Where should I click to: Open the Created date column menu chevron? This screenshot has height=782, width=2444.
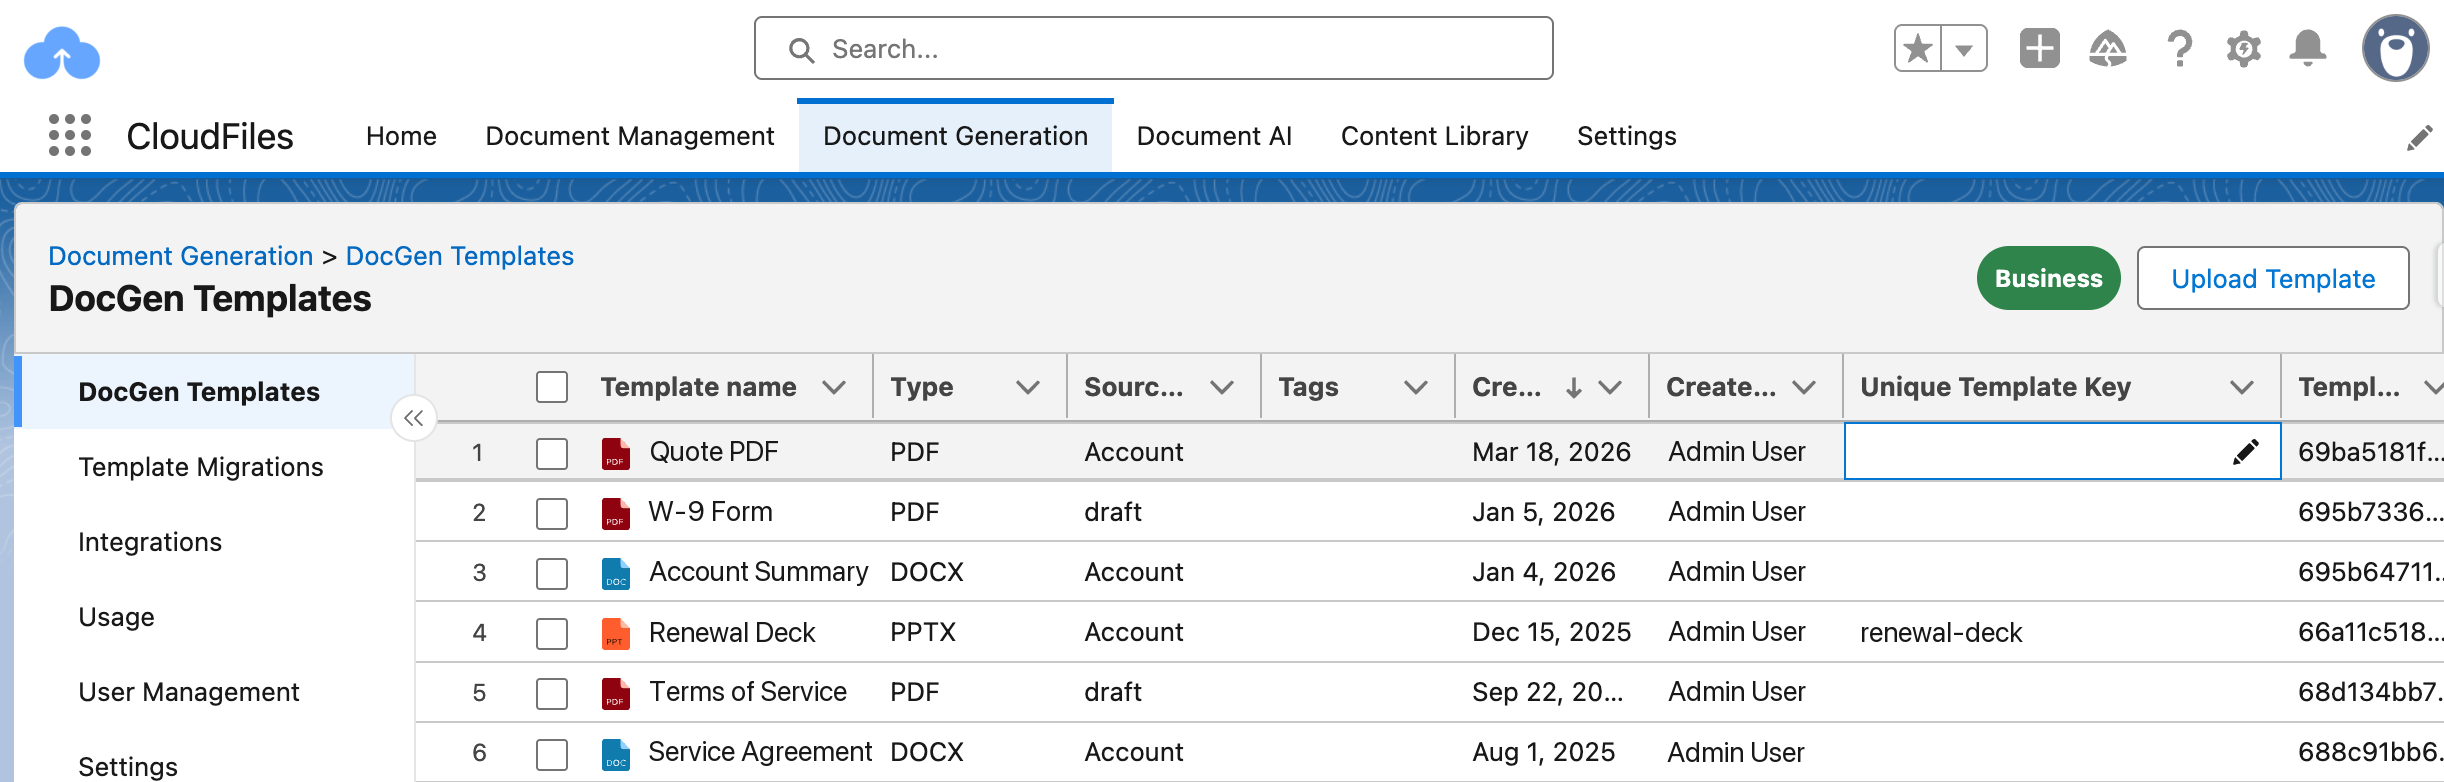[1610, 387]
